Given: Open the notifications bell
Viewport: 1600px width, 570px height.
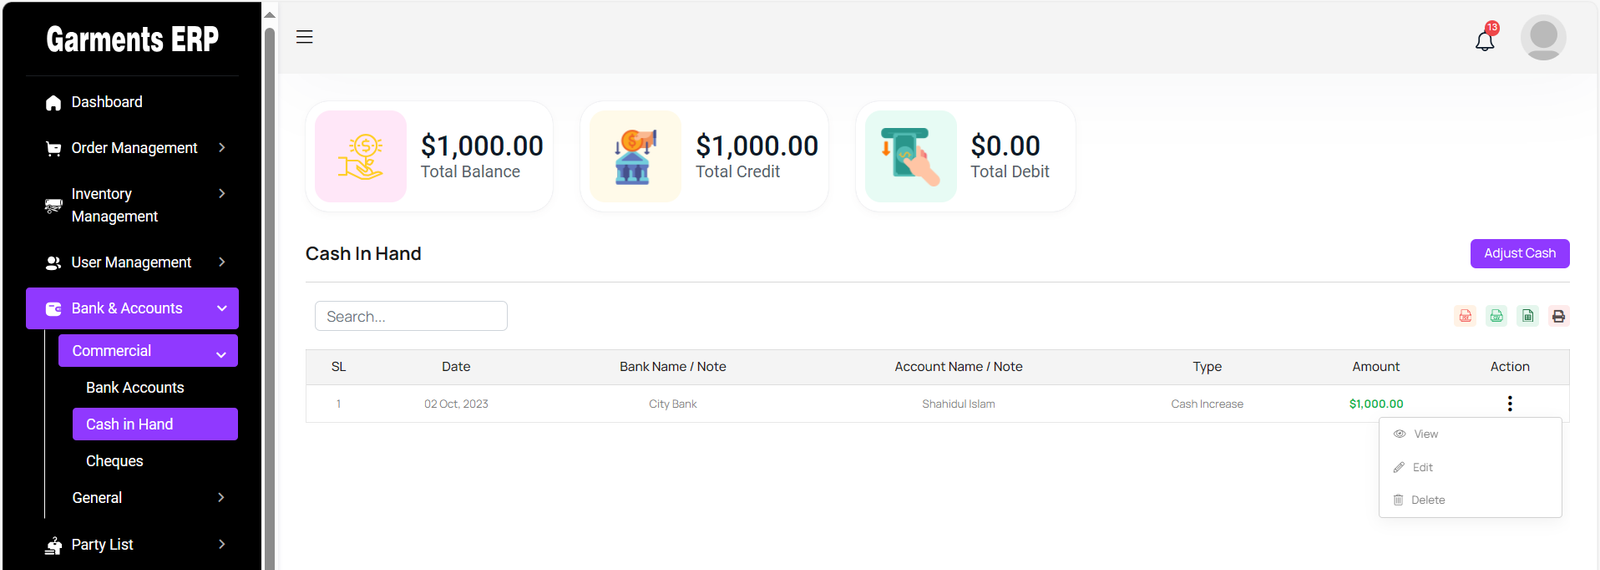Looking at the screenshot, I should pos(1485,40).
